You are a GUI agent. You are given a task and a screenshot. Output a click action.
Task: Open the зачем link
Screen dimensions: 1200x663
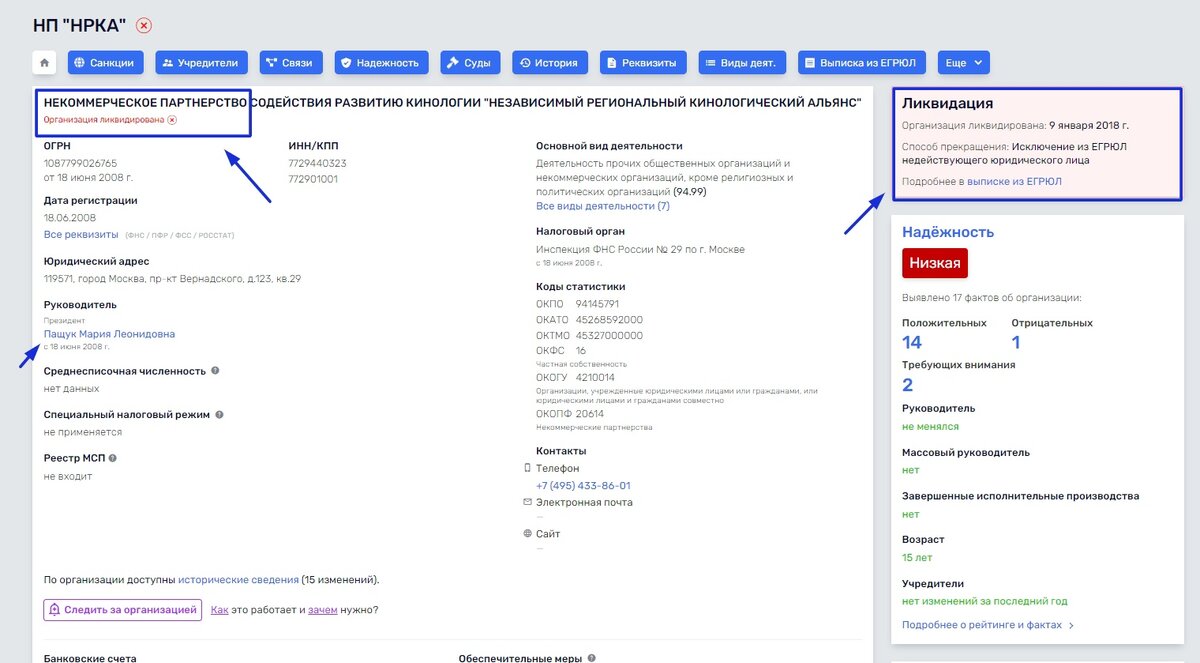[323, 609]
